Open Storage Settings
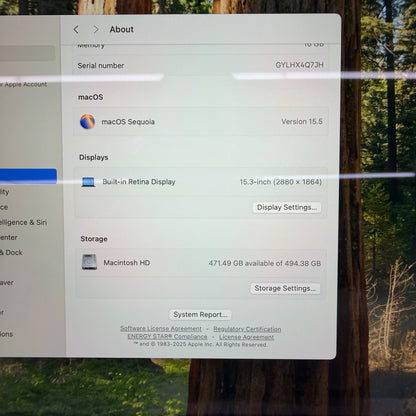 (285, 288)
